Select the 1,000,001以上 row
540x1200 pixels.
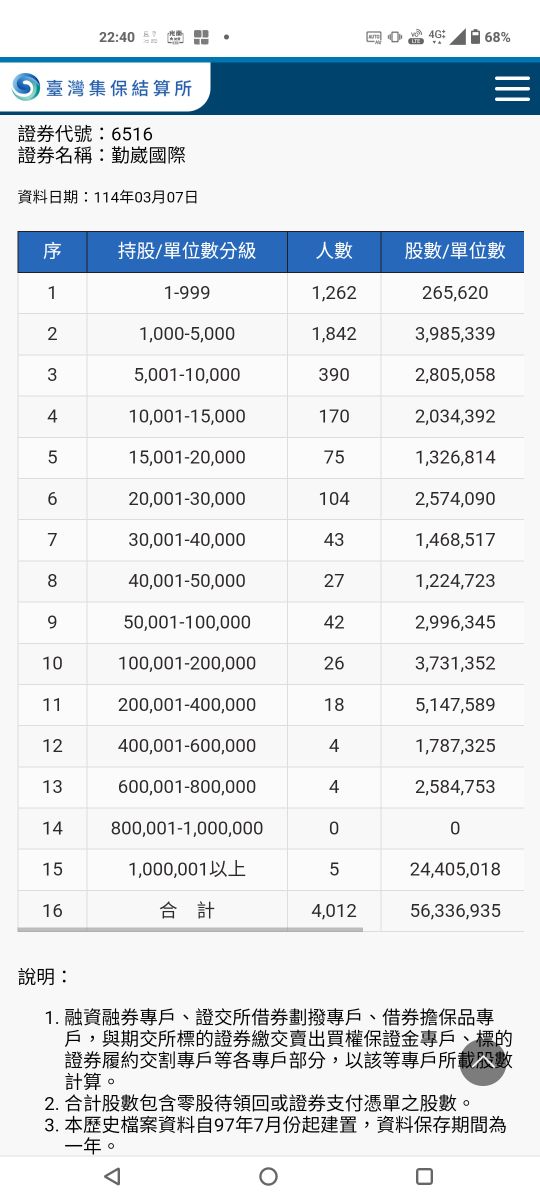270,869
